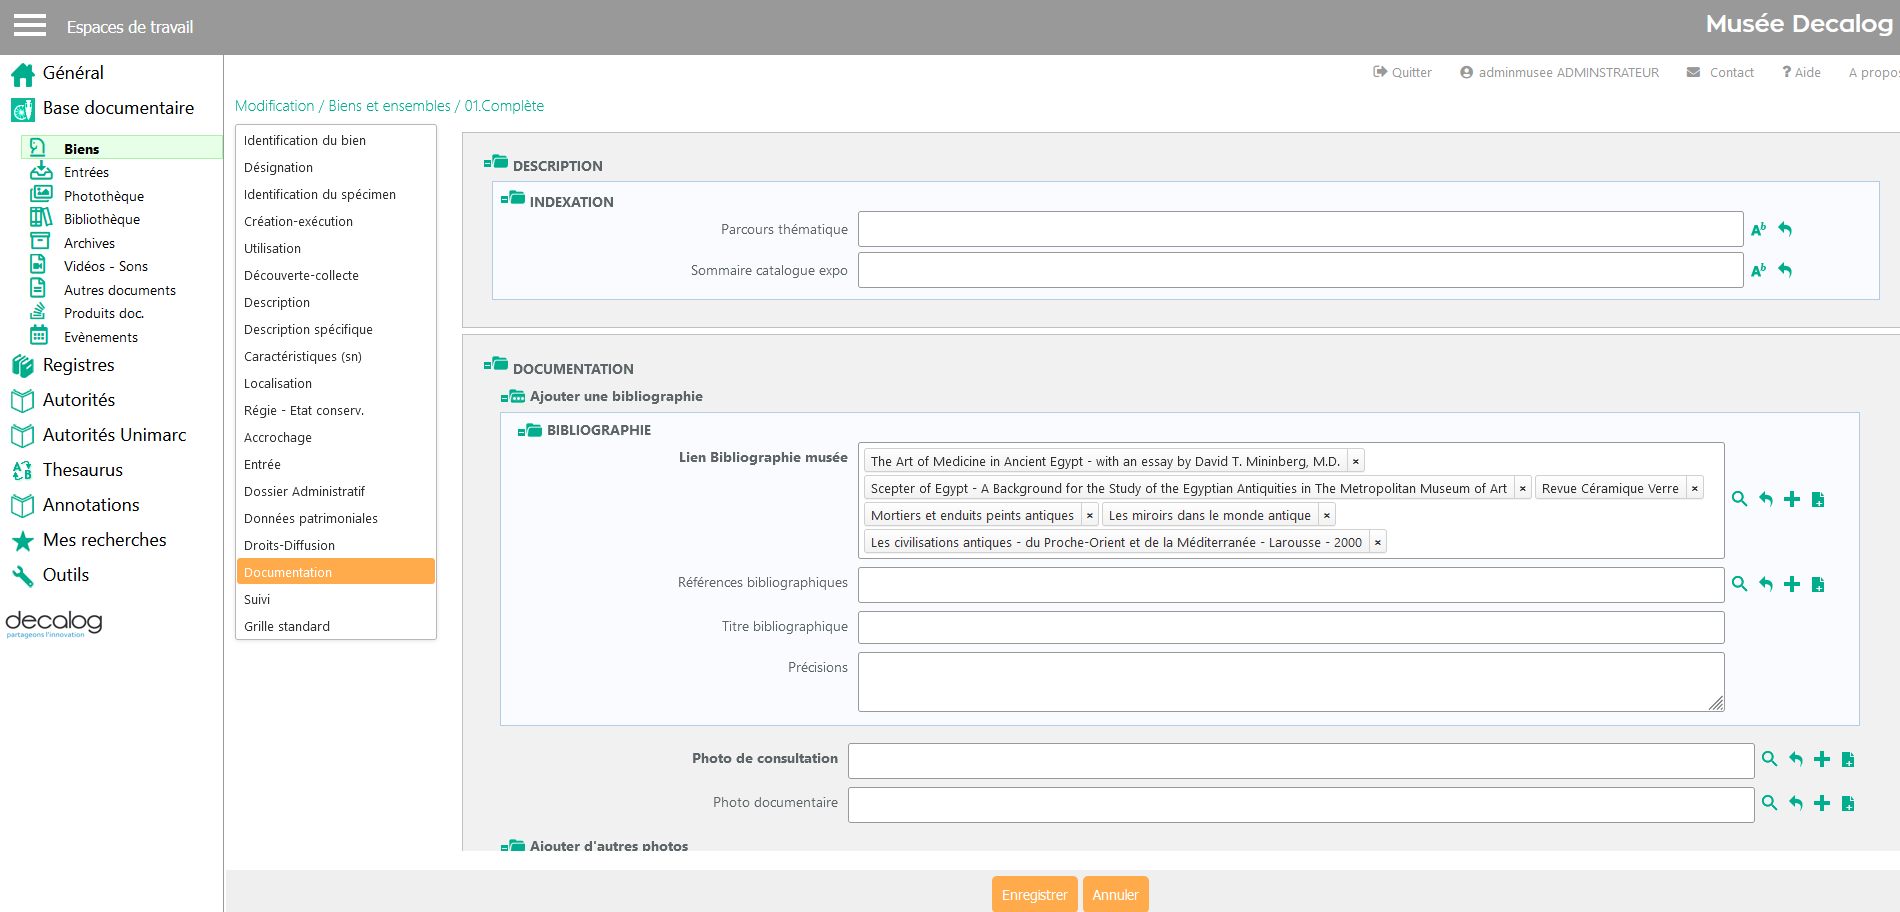Image resolution: width=1900 pixels, height=912 pixels.
Task: Collapse the DESCRIPTION section
Action: click(x=495, y=163)
